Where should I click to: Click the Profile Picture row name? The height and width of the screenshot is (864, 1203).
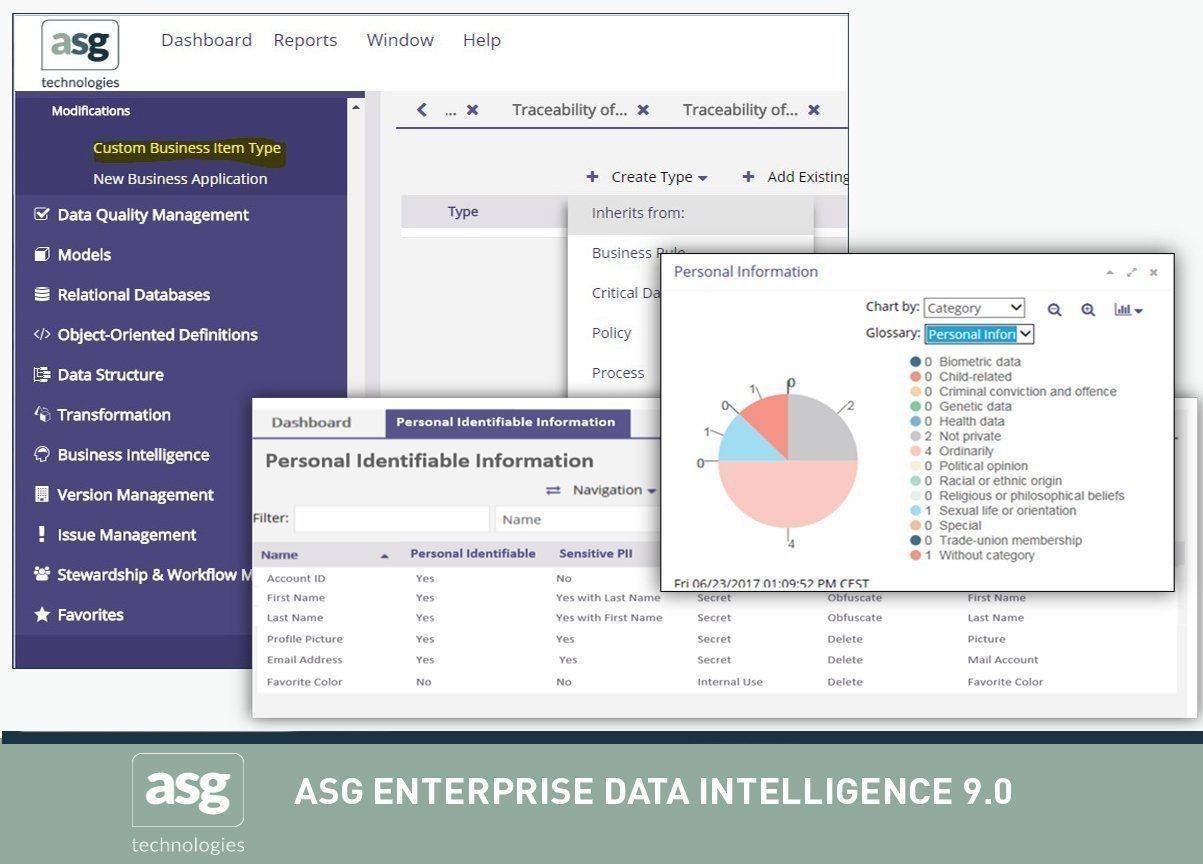click(305, 639)
